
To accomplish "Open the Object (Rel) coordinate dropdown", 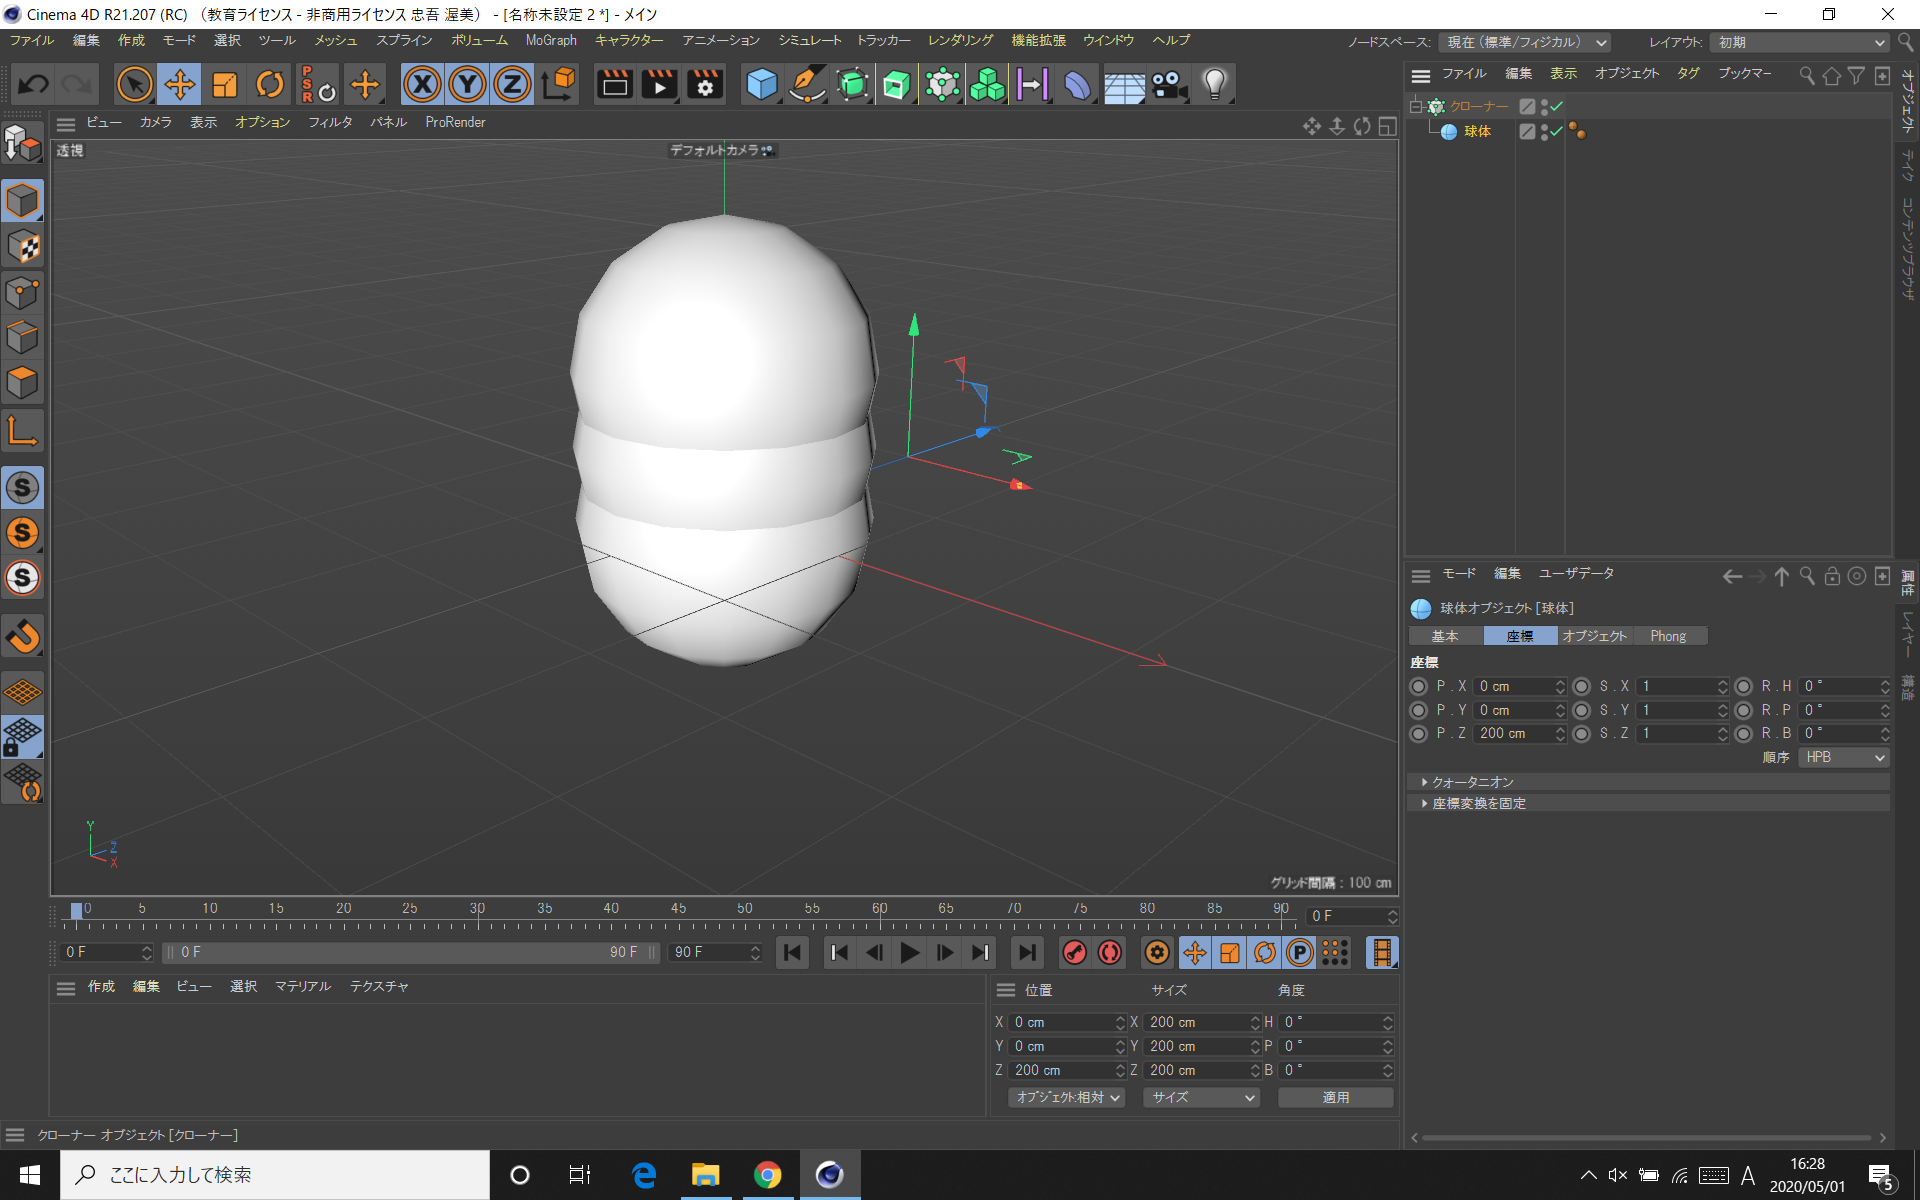I will 1067,1097.
